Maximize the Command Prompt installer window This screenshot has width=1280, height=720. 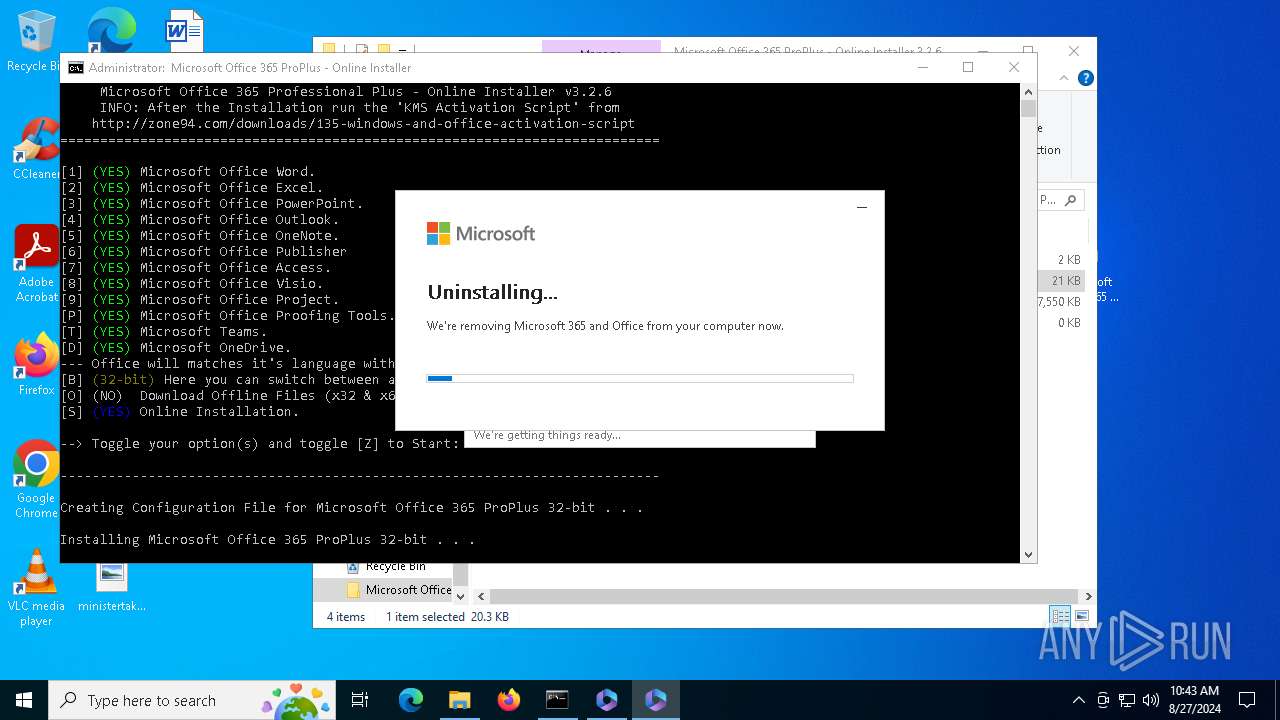point(968,67)
